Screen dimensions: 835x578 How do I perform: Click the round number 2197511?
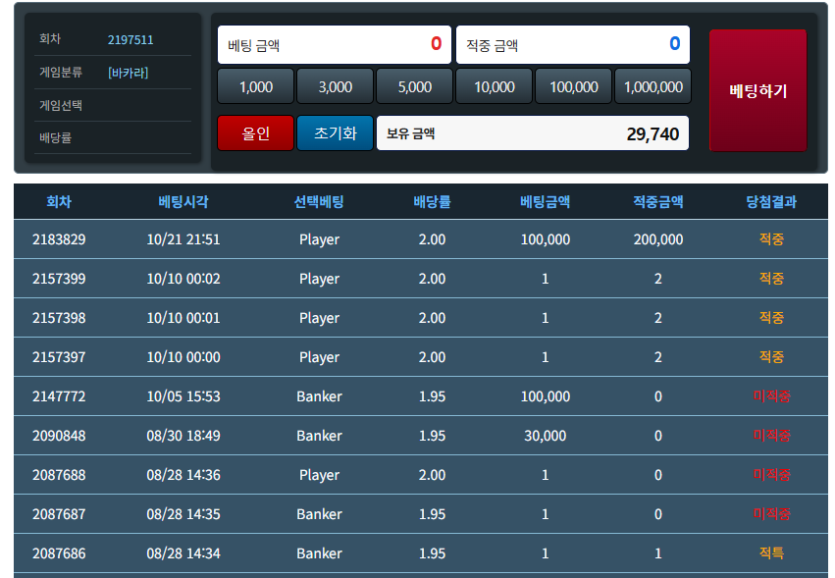coord(130,40)
